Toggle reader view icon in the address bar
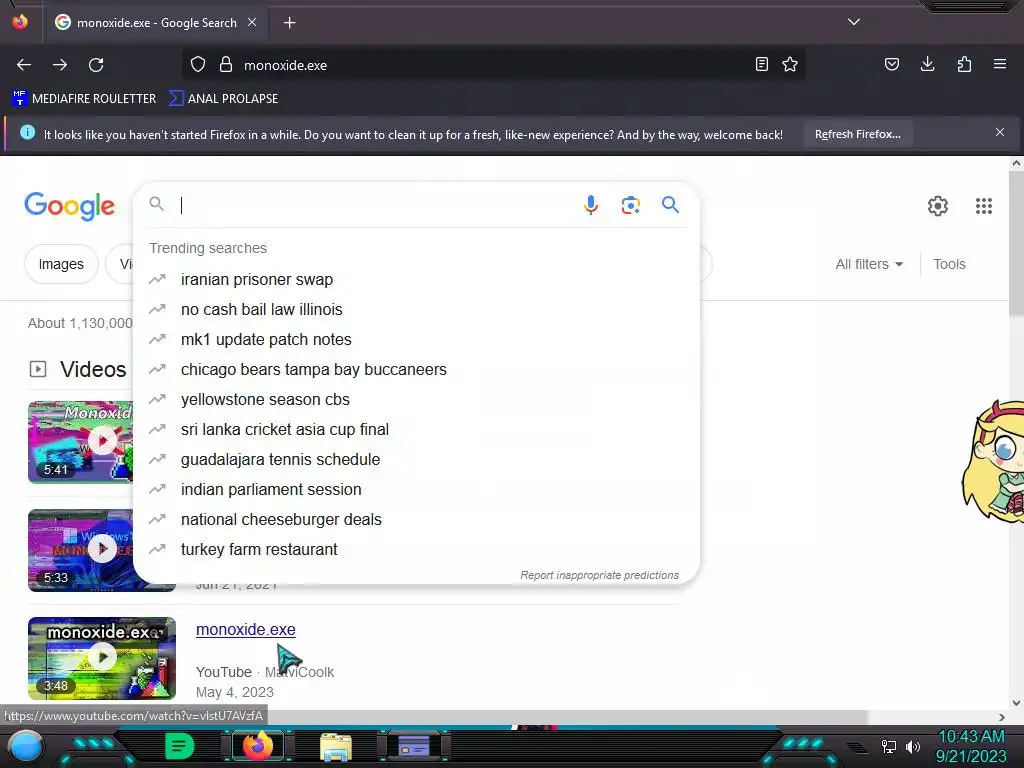This screenshot has width=1024, height=768. [x=761, y=64]
